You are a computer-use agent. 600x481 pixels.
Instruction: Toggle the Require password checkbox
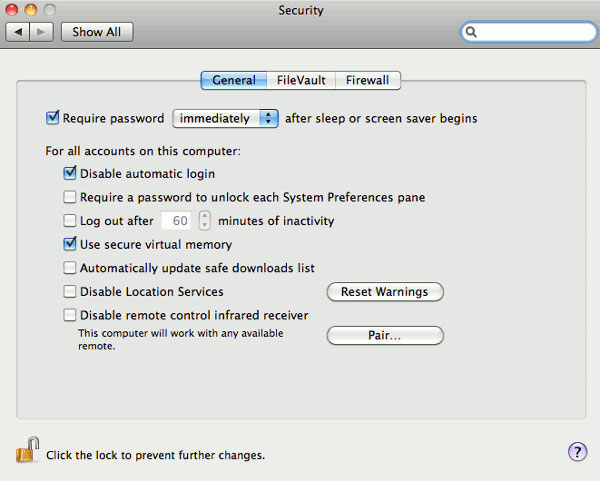[x=53, y=118]
